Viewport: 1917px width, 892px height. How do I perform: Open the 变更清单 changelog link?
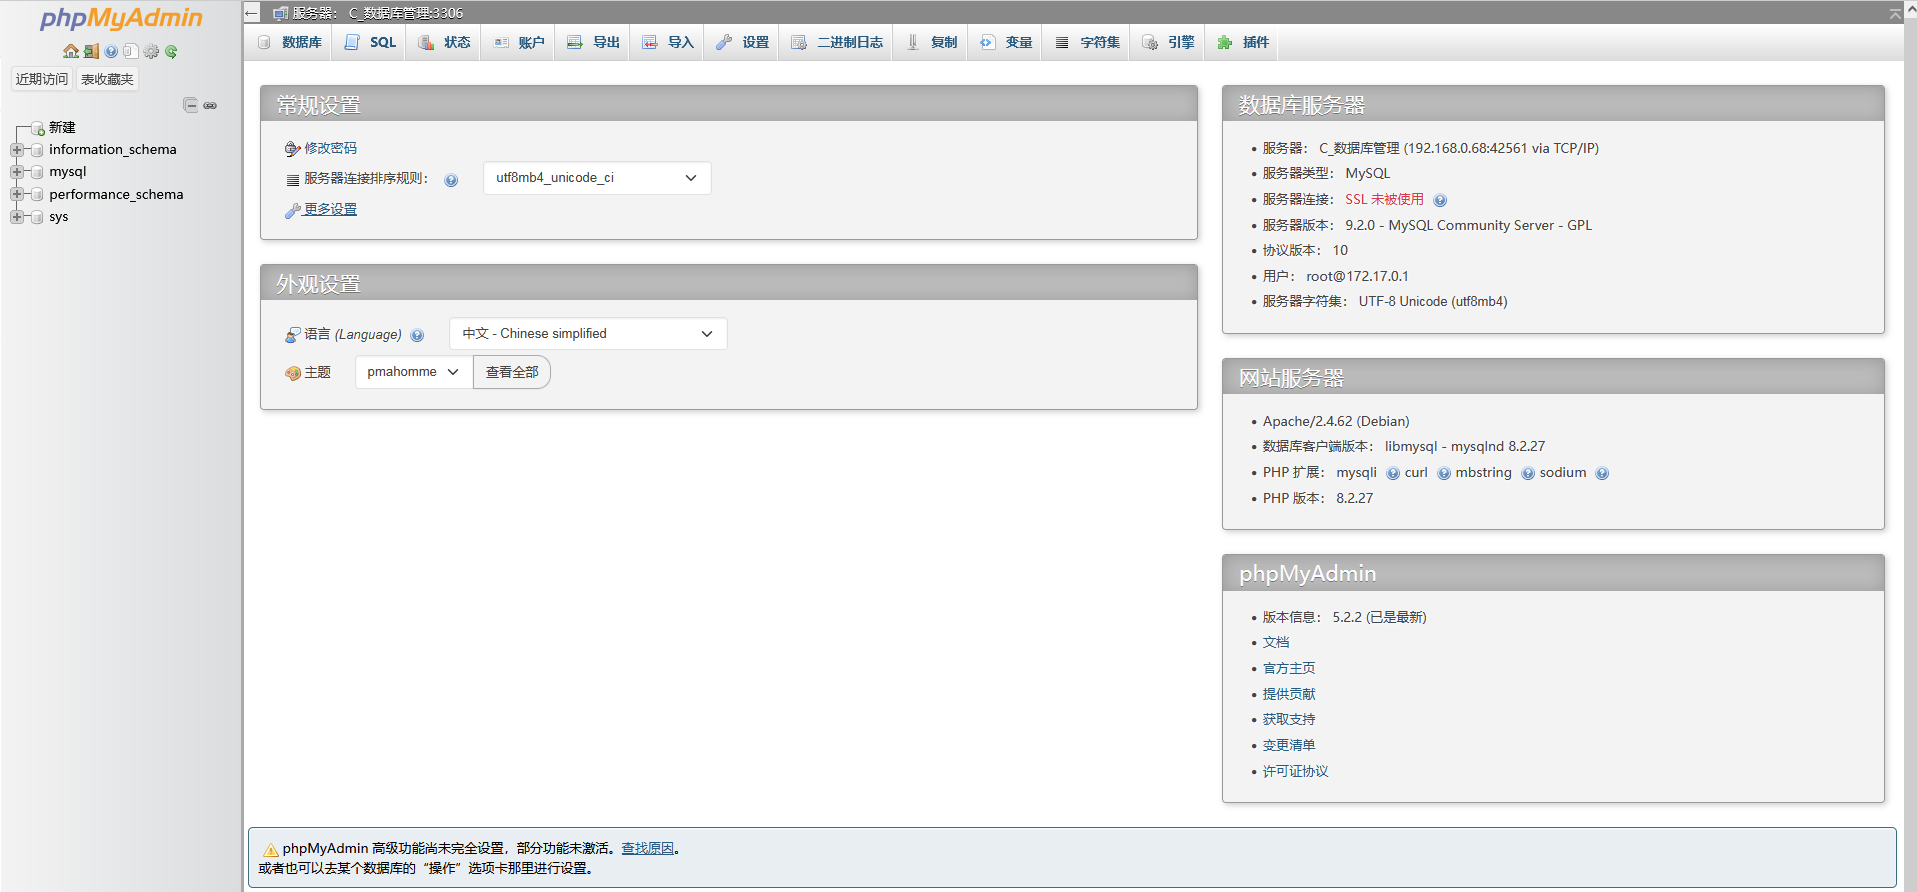pos(1289,745)
